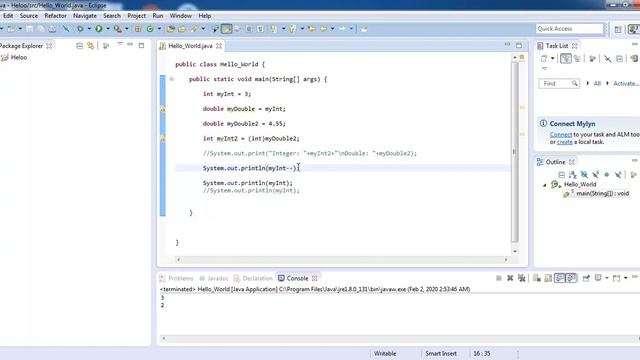
Task: Collapse All in Package Explorer
Action: click(x=80, y=46)
